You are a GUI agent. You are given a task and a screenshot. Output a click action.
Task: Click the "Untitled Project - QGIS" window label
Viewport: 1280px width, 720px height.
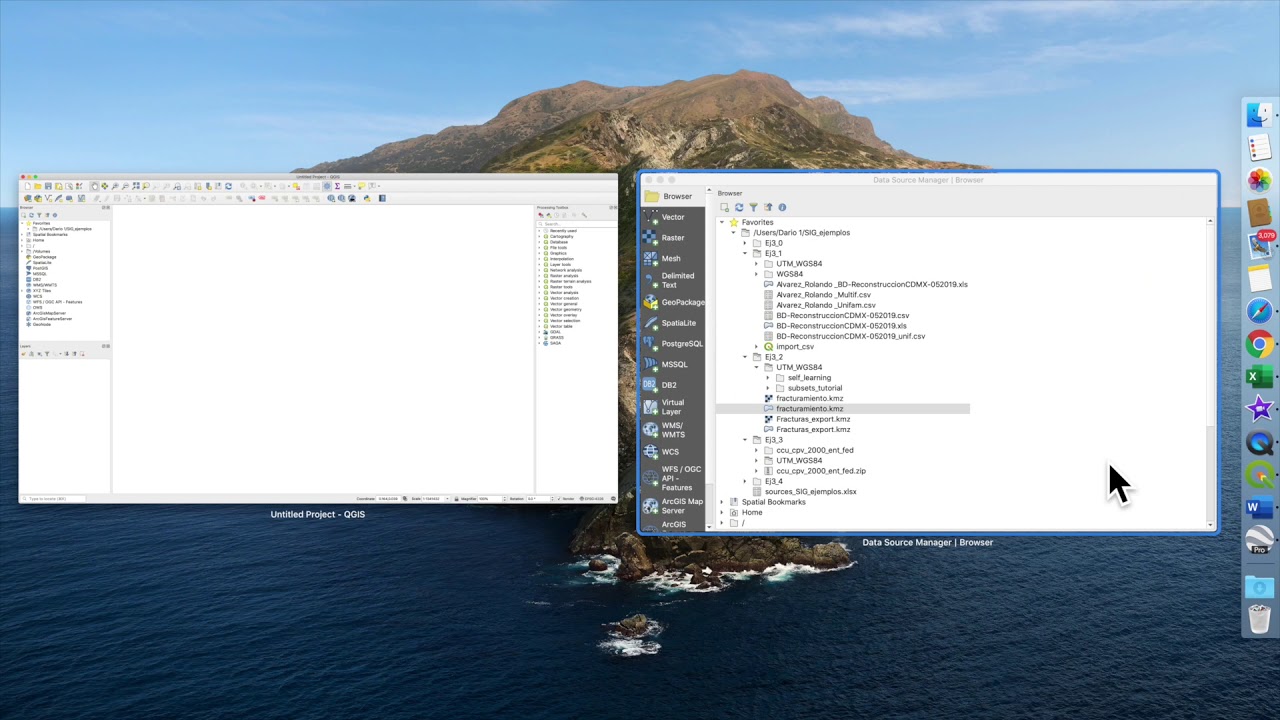[x=318, y=514]
